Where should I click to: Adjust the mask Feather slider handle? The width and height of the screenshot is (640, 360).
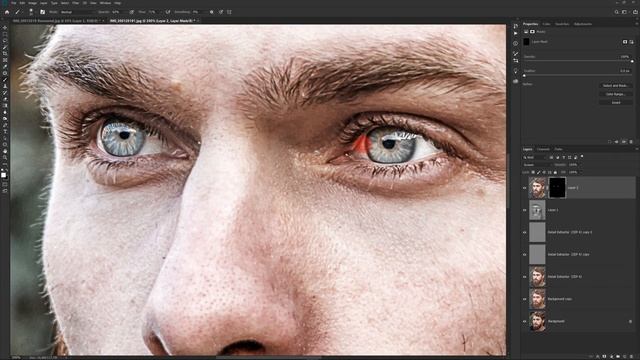click(524, 76)
